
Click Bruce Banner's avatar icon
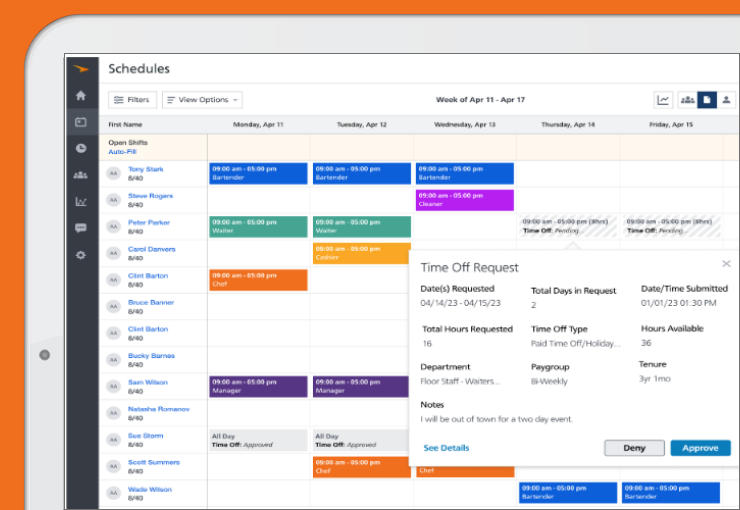pos(113,307)
